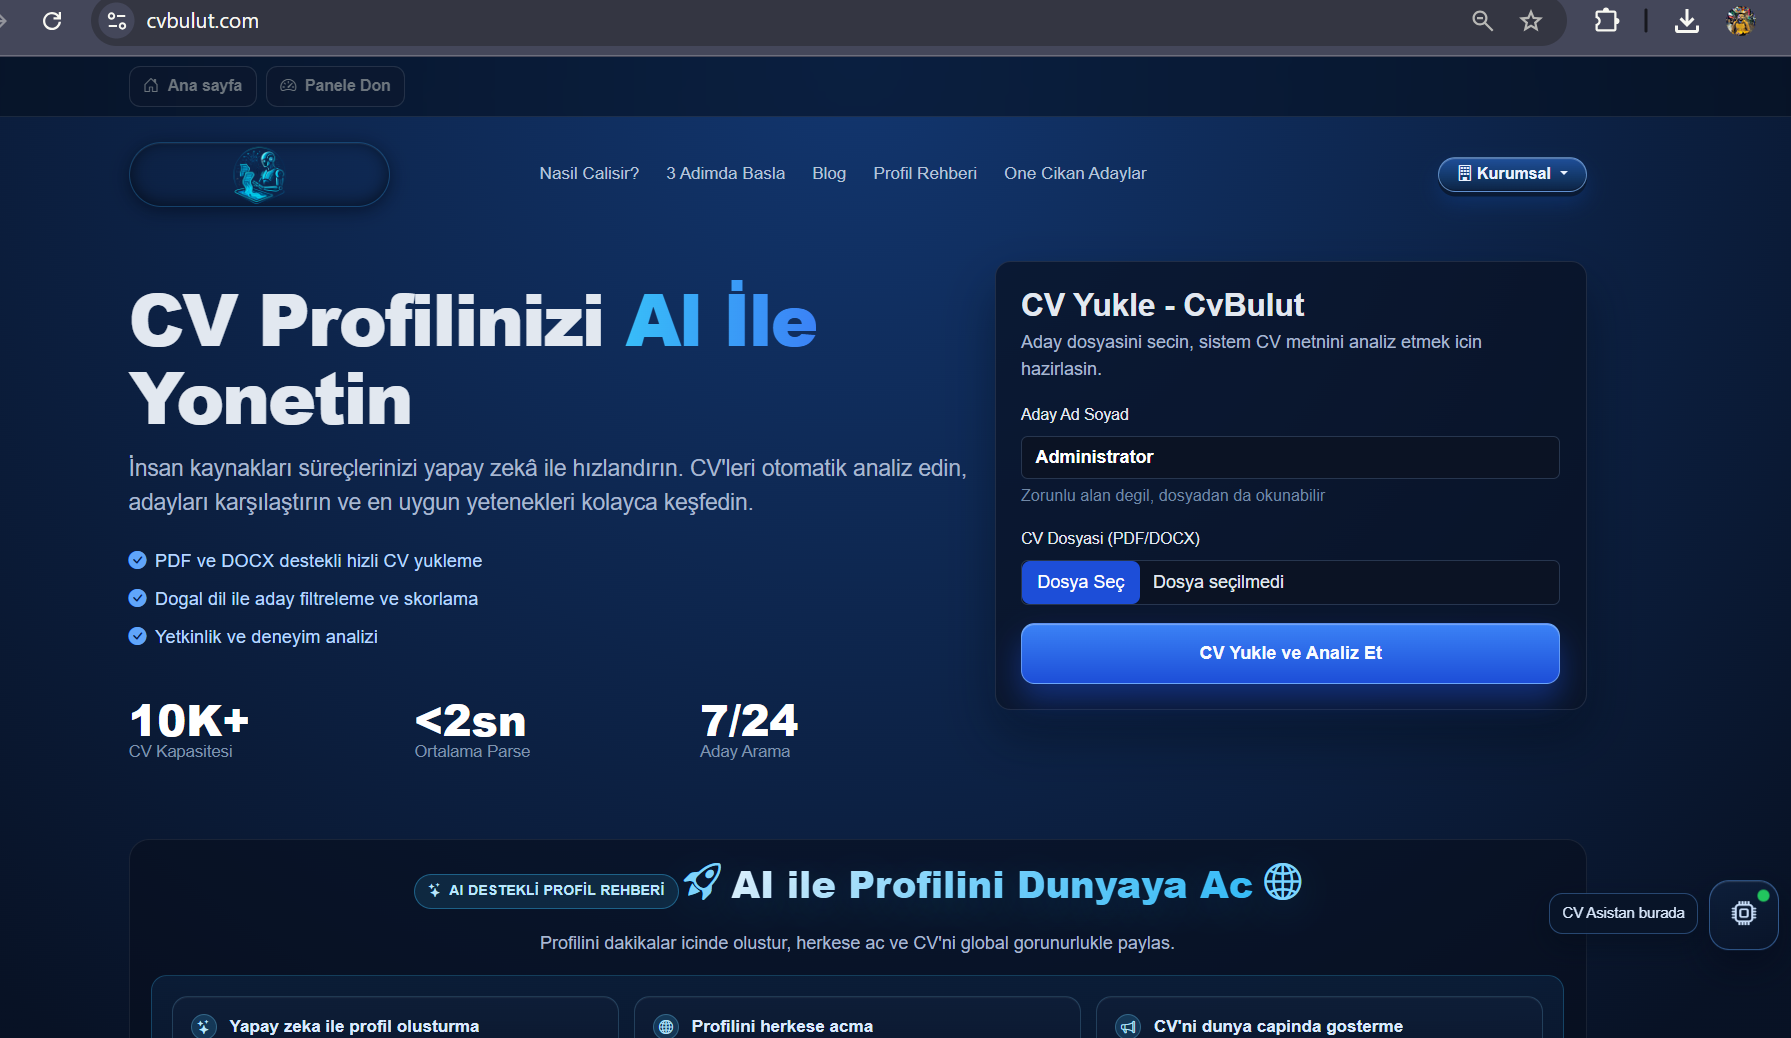Image resolution: width=1791 pixels, height=1038 pixels.
Task: Open the CV Asistan chip icon button
Action: coord(1744,914)
